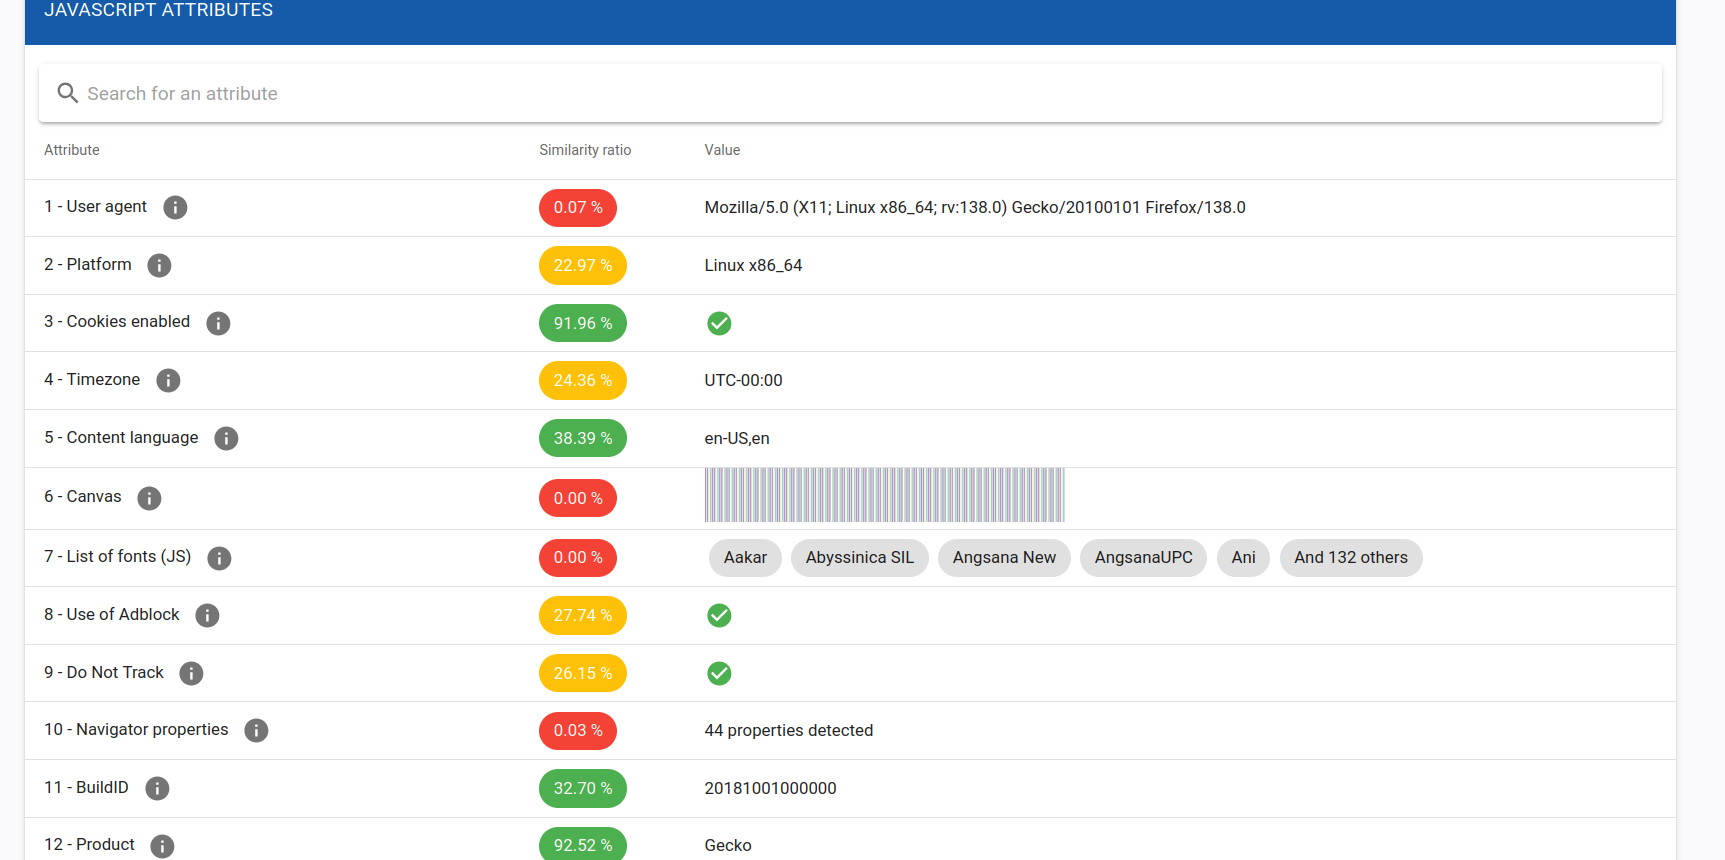This screenshot has width=1725, height=860.
Task: Click the UTC-00:00 timezone value
Action: pos(743,380)
